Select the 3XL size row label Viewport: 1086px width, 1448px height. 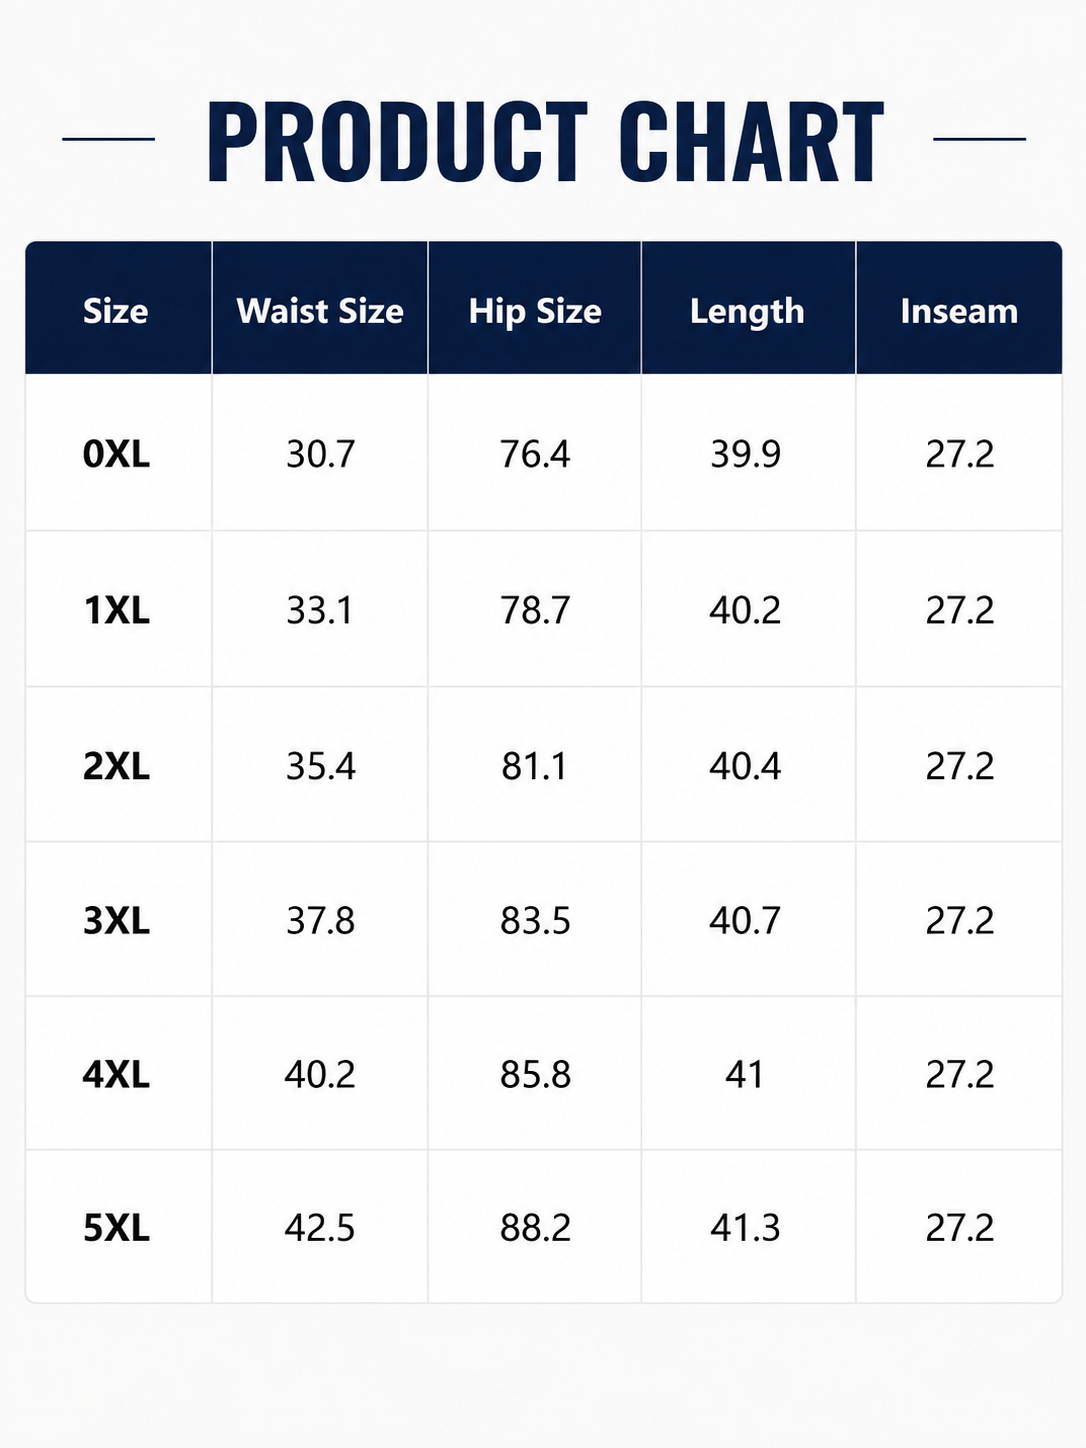click(116, 920)
